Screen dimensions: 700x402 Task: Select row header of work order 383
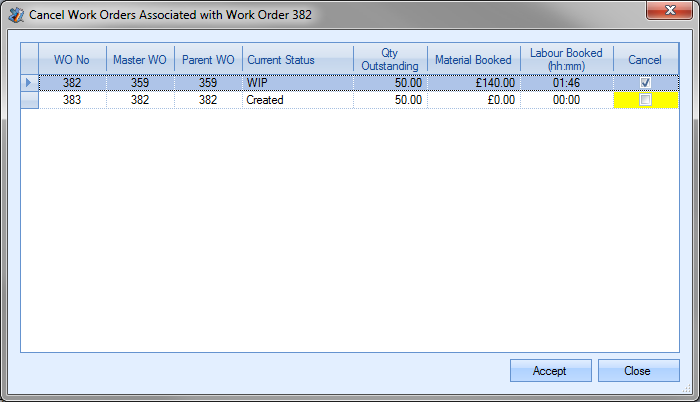click(x=29, y=100)
